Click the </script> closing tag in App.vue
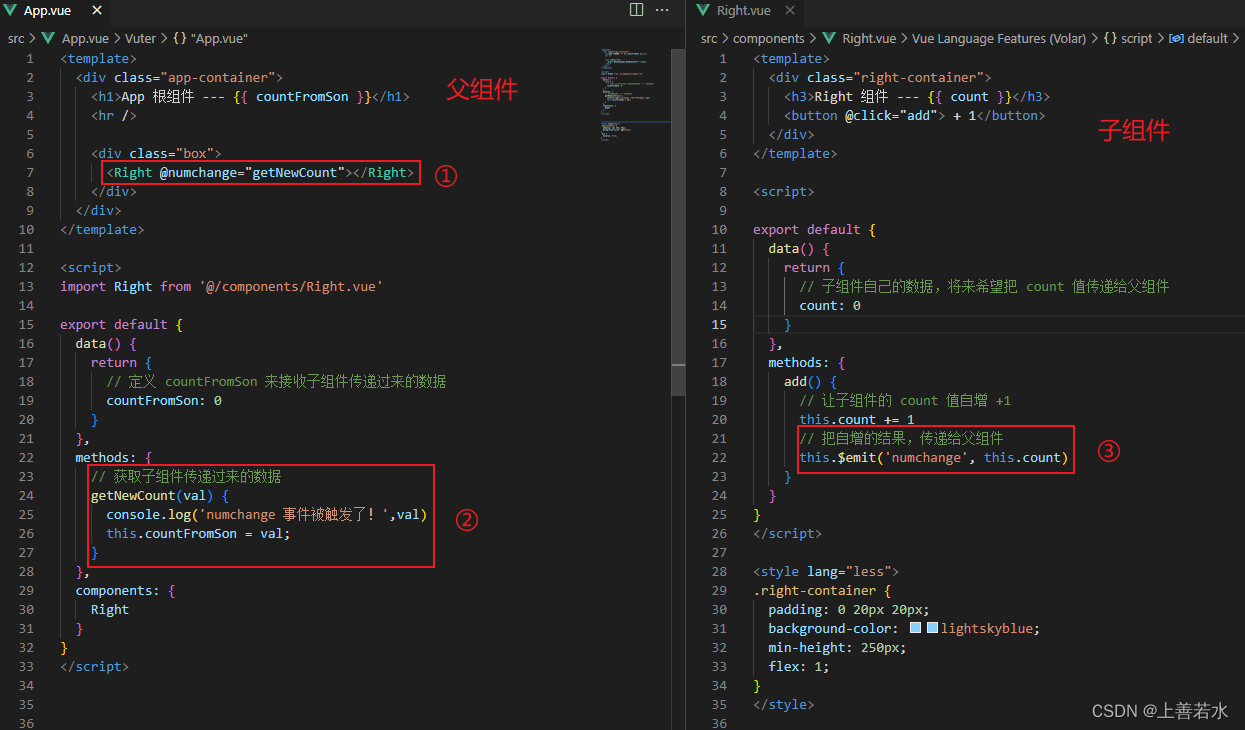The height and width of the screenshot is (730, 1245). tap(94, 667)
